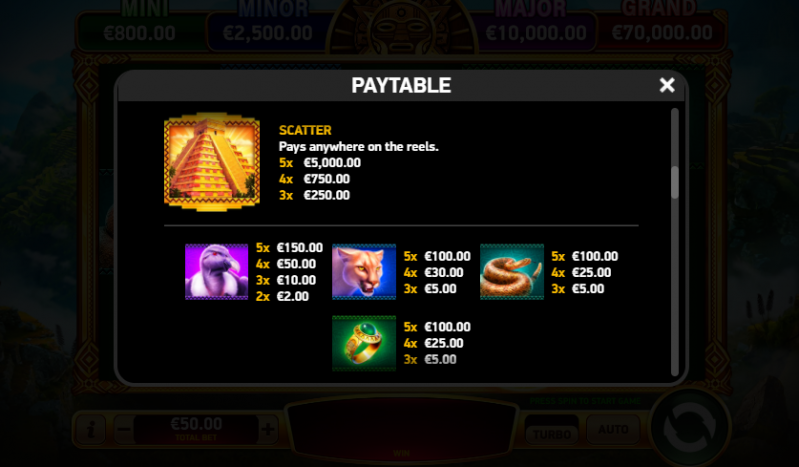Increase total bet with plus button
The image size is (799, 467).
268,429
